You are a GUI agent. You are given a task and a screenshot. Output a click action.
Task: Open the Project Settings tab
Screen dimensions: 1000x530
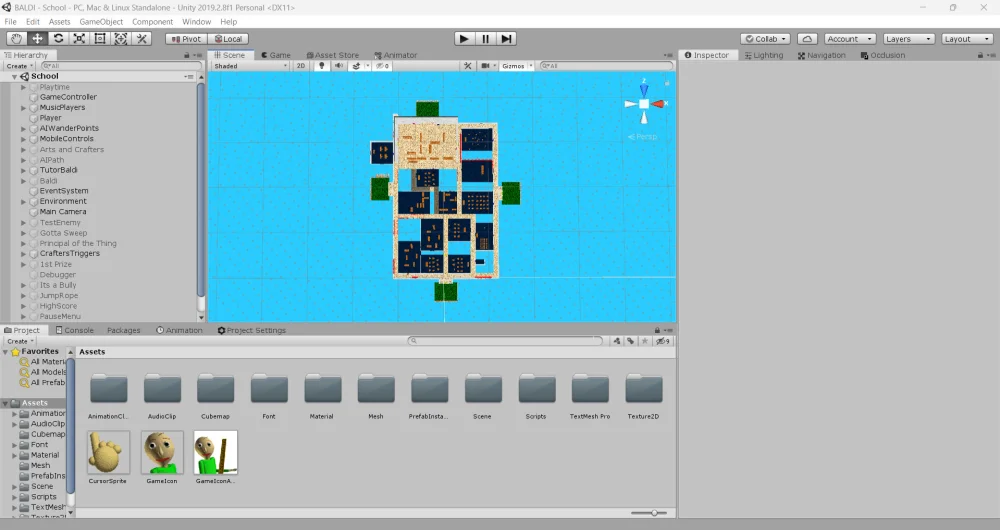(x=251, y=330)
